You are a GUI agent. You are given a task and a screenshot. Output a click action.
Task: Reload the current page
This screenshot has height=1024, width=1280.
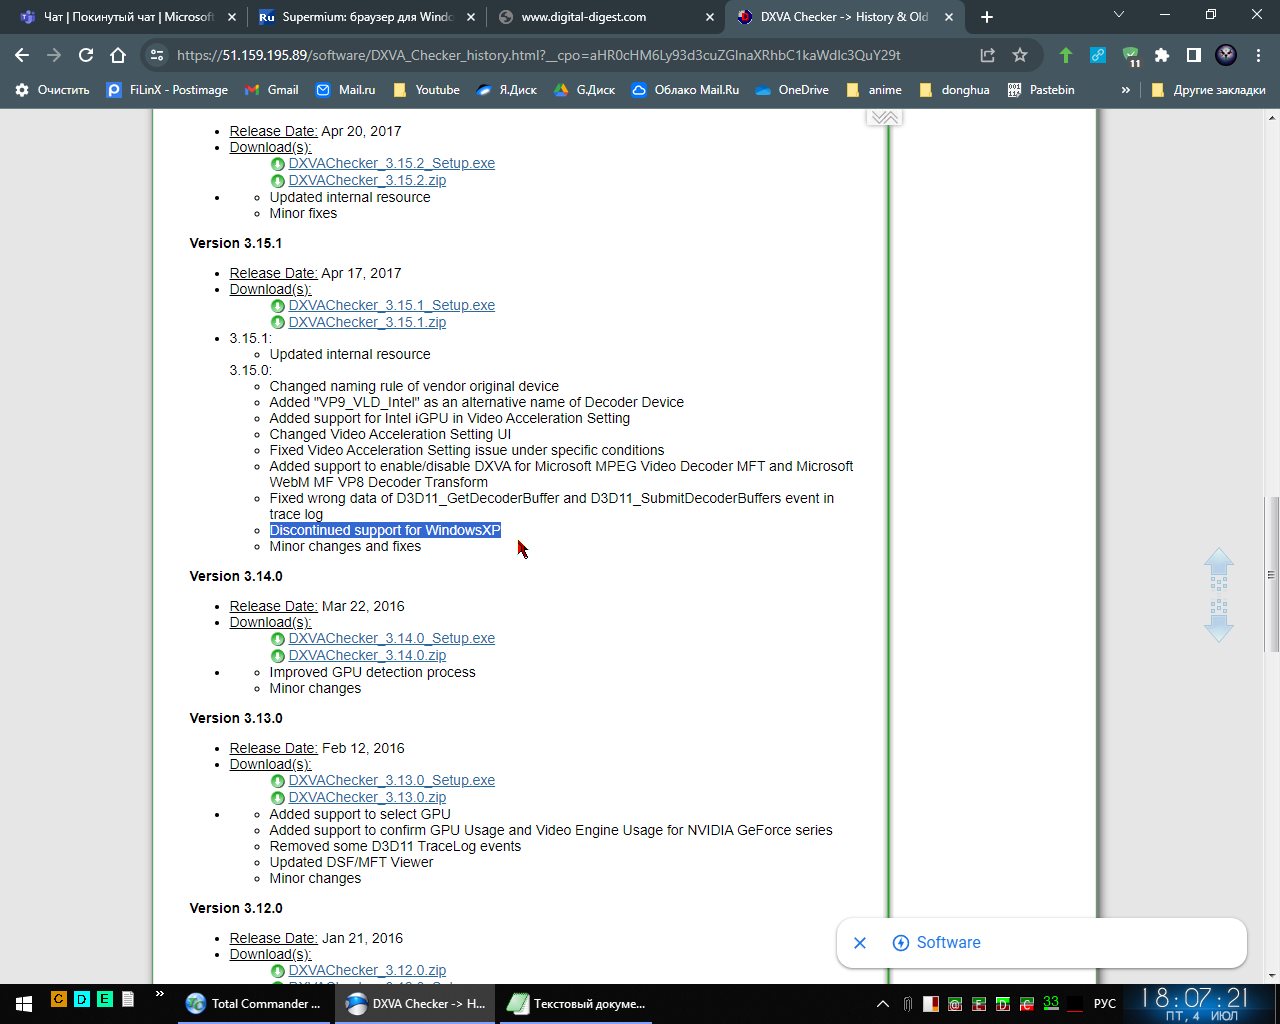(x=86, y=55)
